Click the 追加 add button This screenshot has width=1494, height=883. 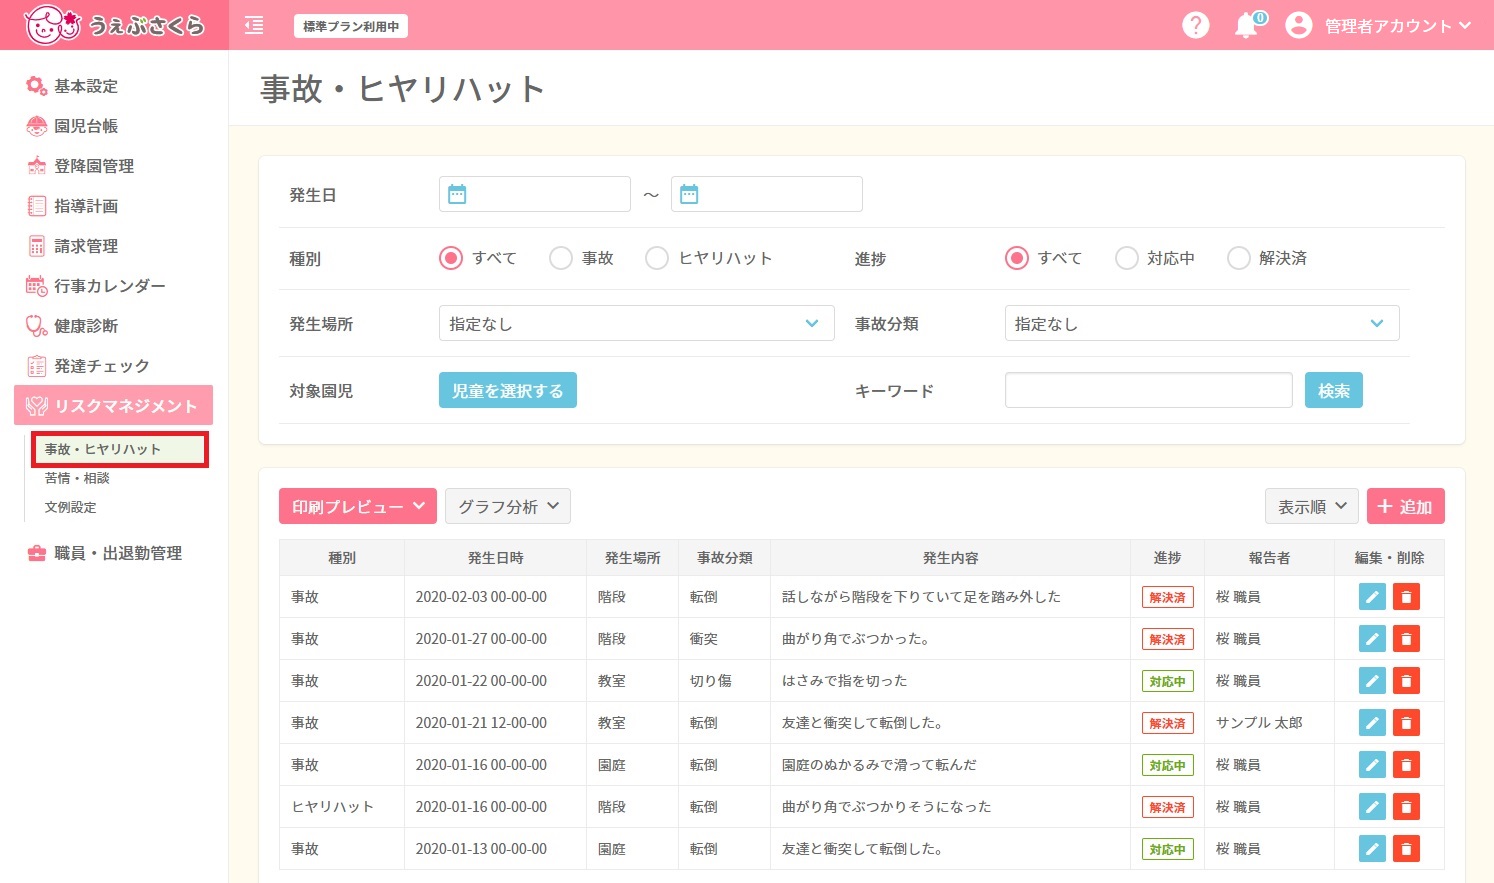pyautogui.click(x=1405, y=506)
